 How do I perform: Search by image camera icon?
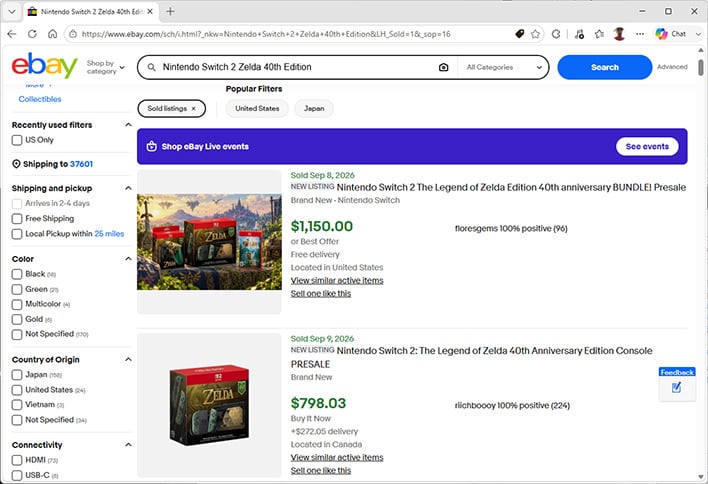click(443, 67)
